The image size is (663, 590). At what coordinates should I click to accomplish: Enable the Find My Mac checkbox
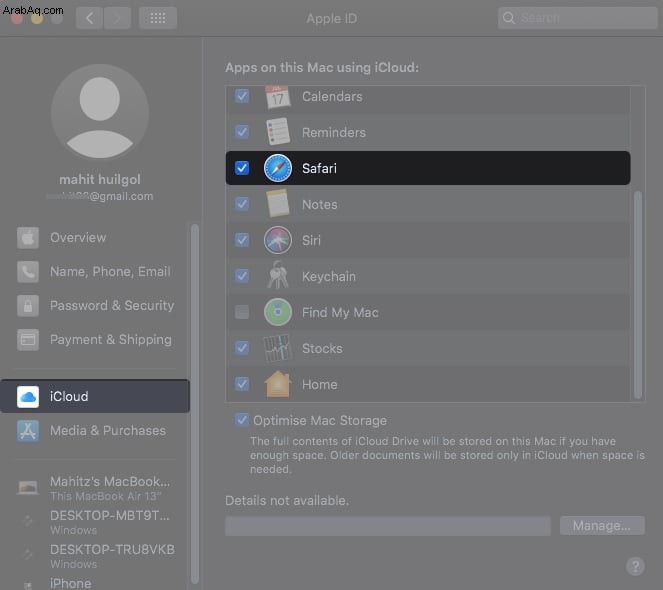(x=242, y=312)
